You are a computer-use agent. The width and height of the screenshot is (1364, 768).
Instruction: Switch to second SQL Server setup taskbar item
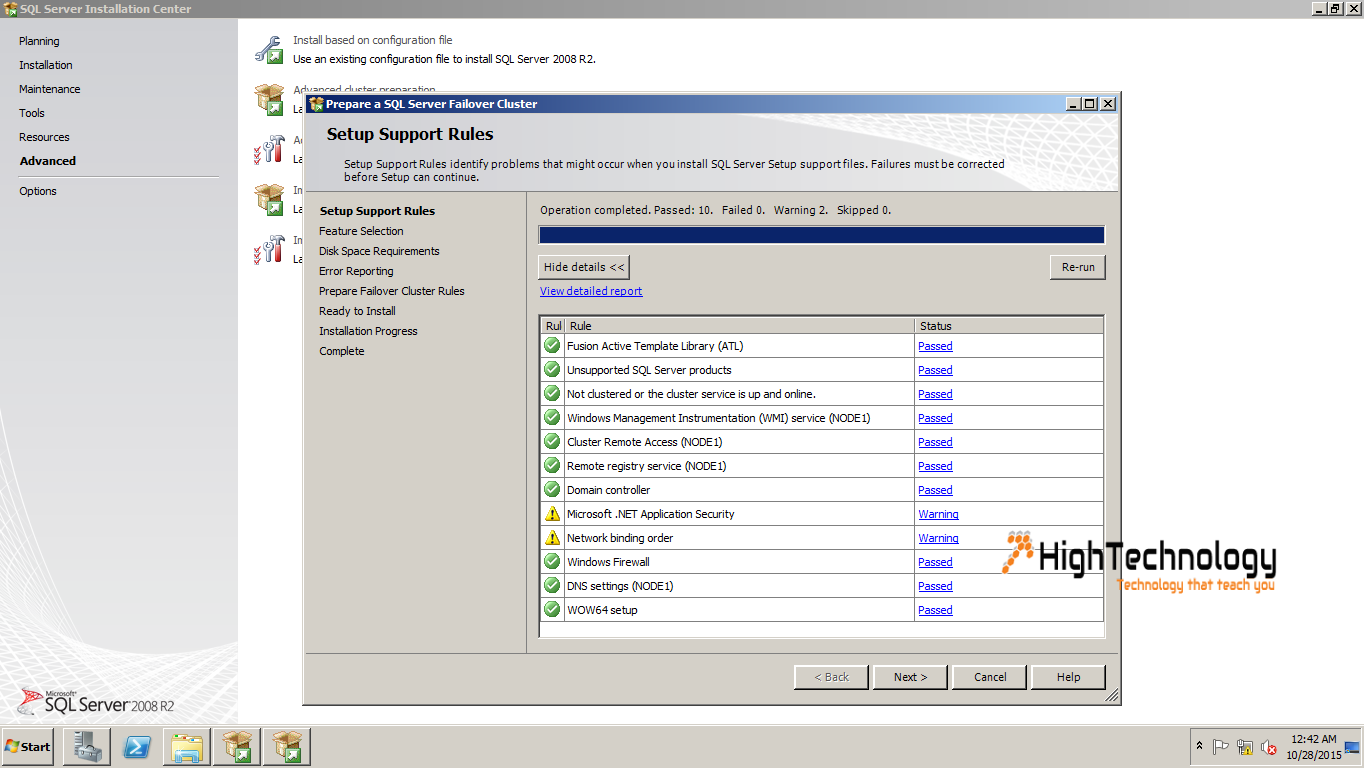pyautogui.click(x=287, y=747)
